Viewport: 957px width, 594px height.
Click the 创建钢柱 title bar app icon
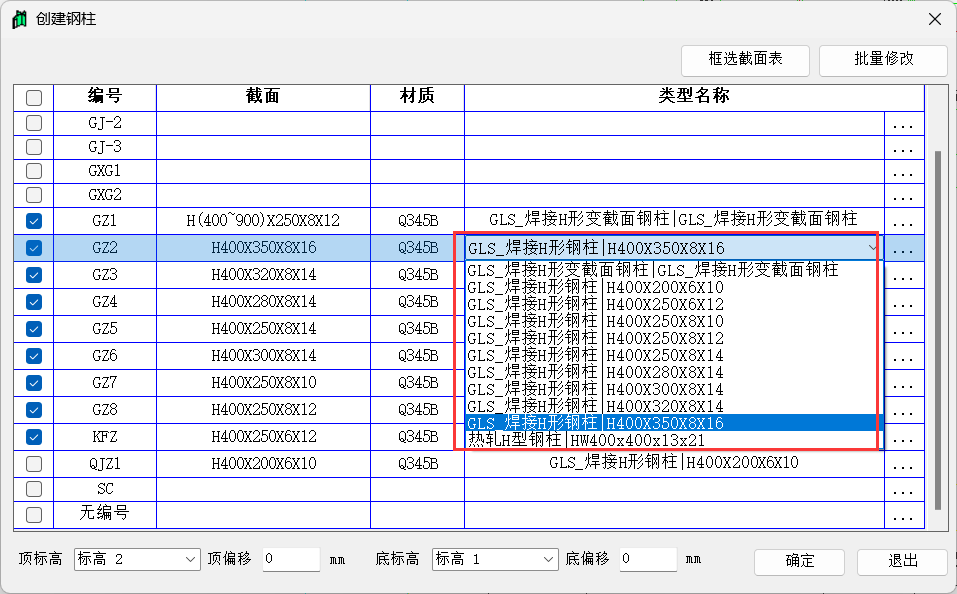(x=20, y=20)
